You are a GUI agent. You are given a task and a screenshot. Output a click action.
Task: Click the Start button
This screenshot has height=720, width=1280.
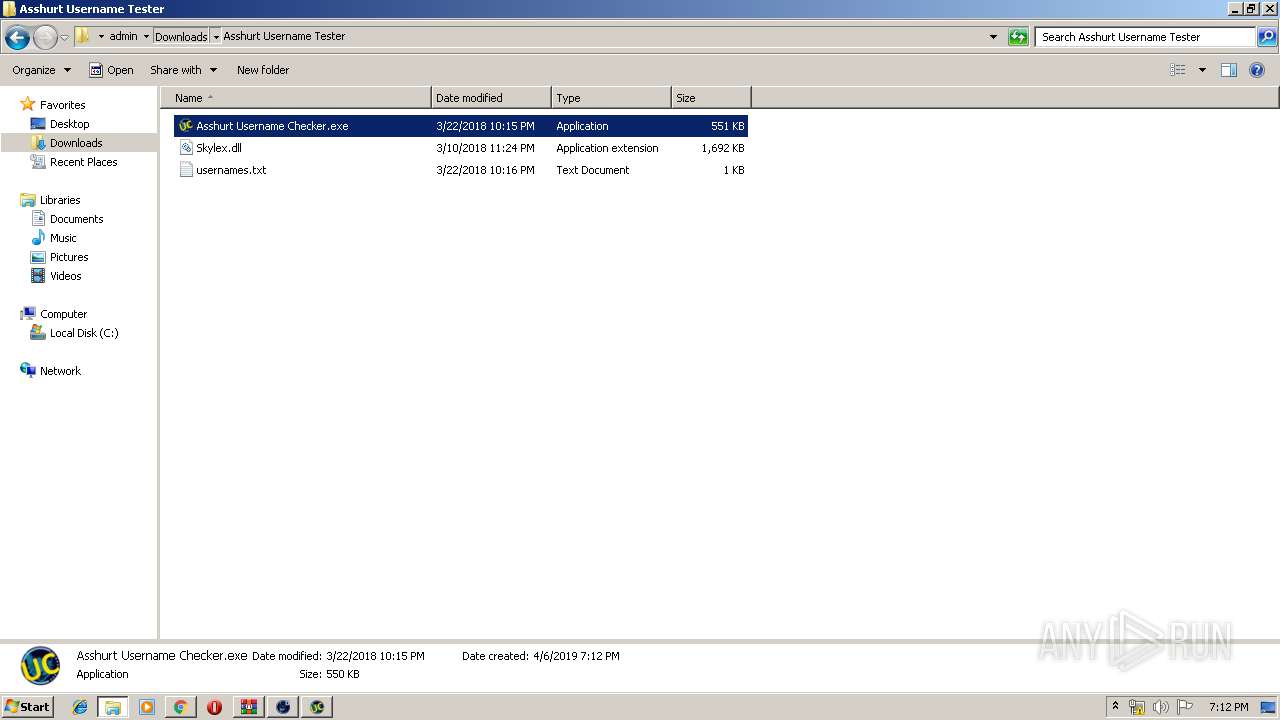click(28, 706)
